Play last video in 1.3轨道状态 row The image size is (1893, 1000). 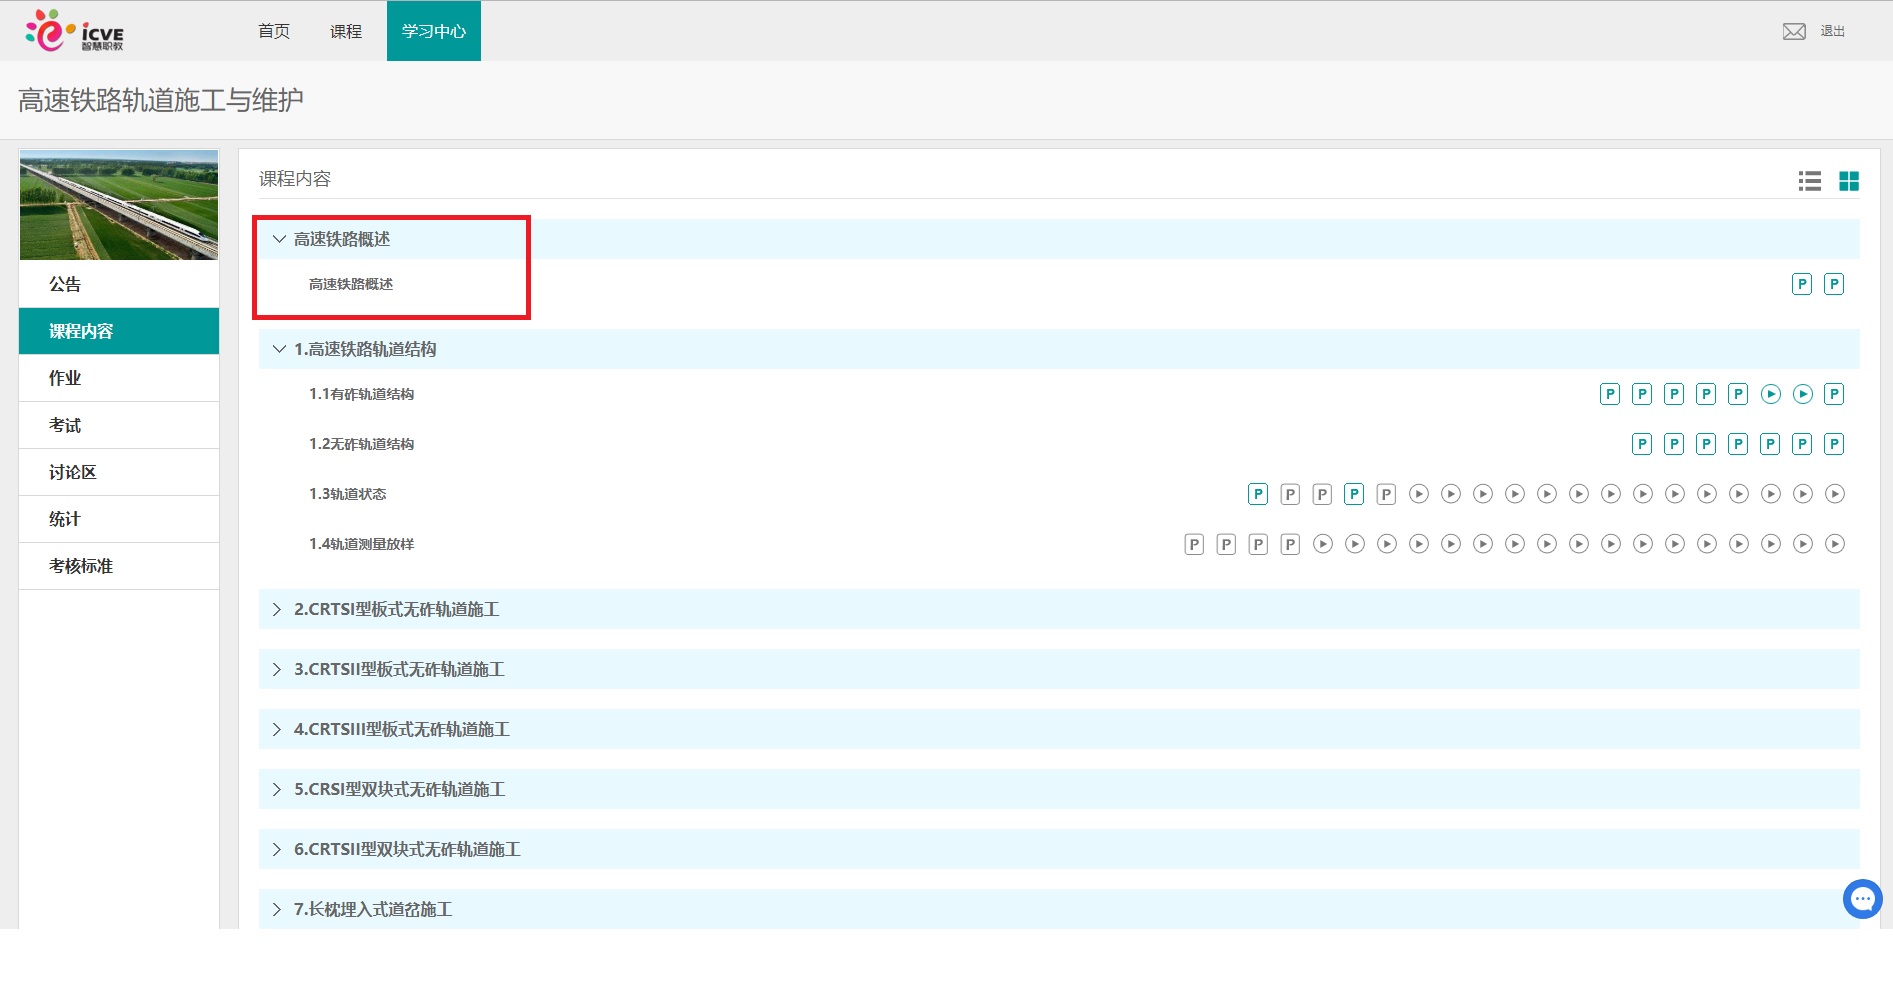click(x=1835, y=494)
